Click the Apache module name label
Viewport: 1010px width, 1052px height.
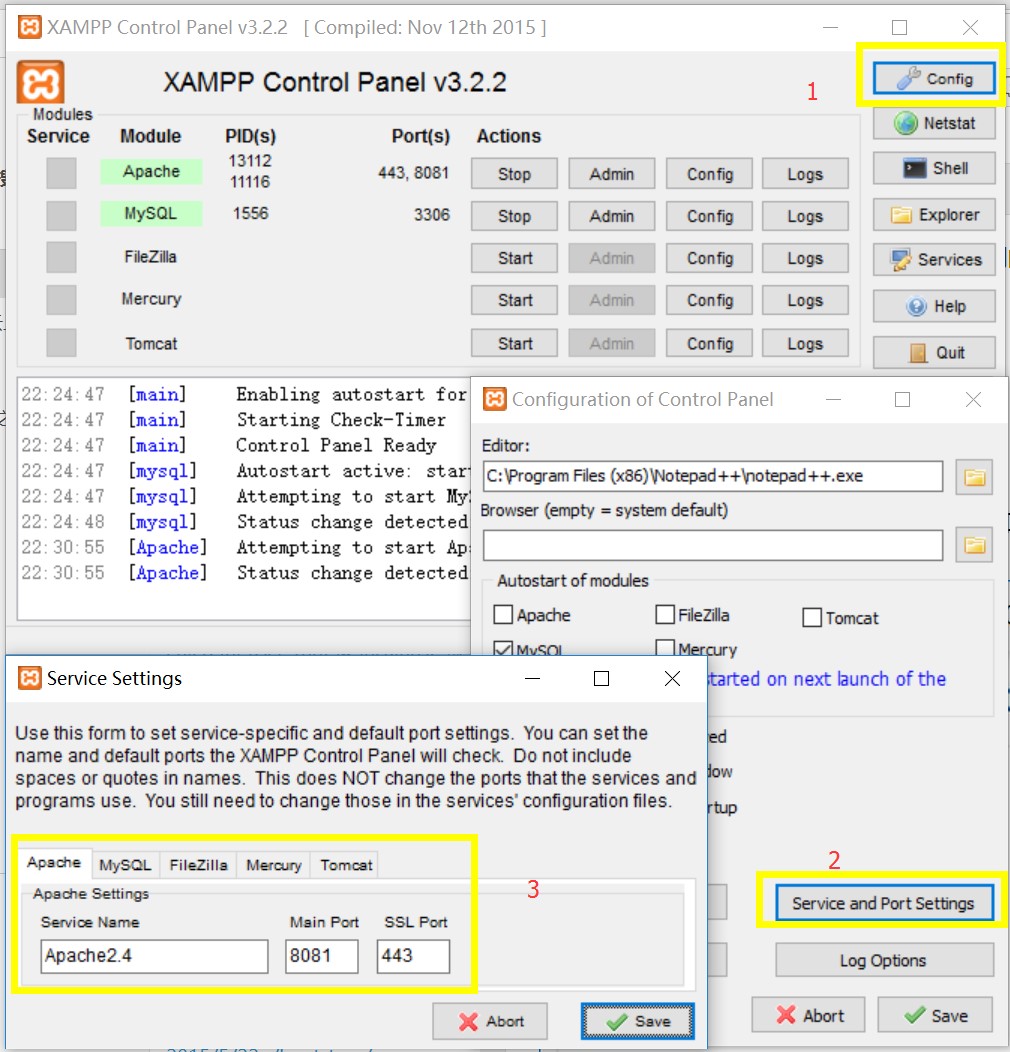pyautogui.click(x=151, y=172)
